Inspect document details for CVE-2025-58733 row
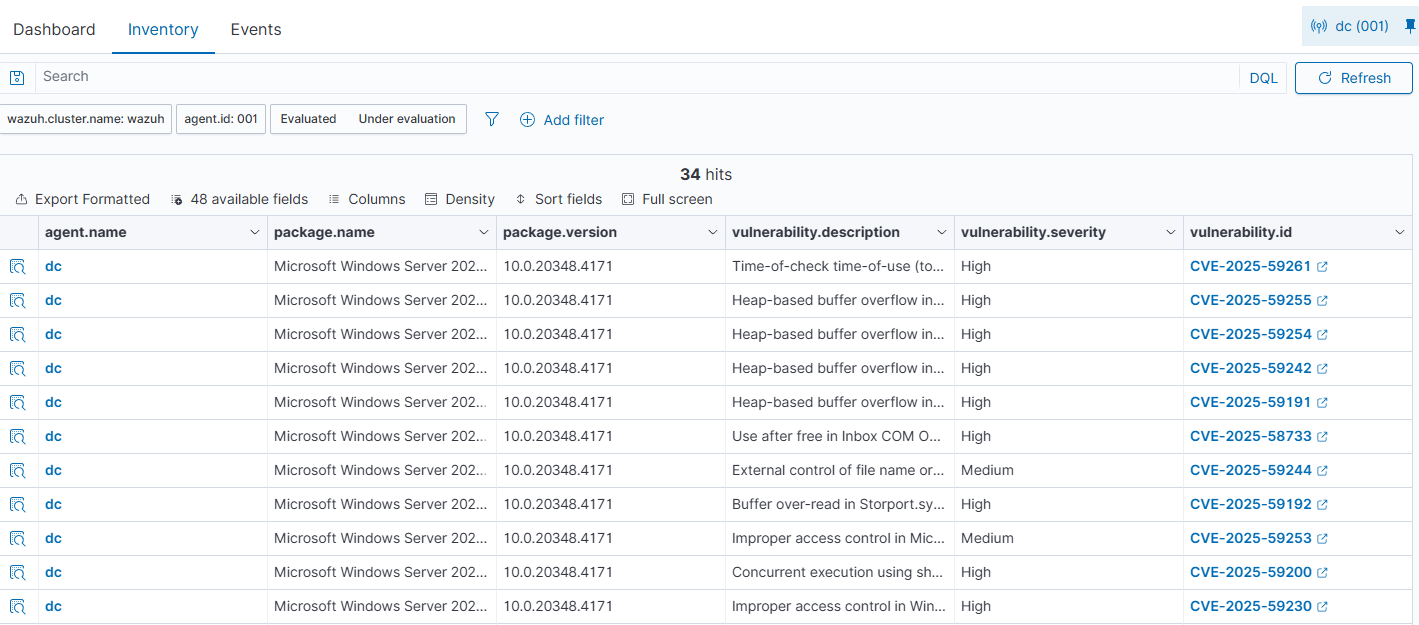Screen dimensions: 1419x625 click(x=18, y=437)
